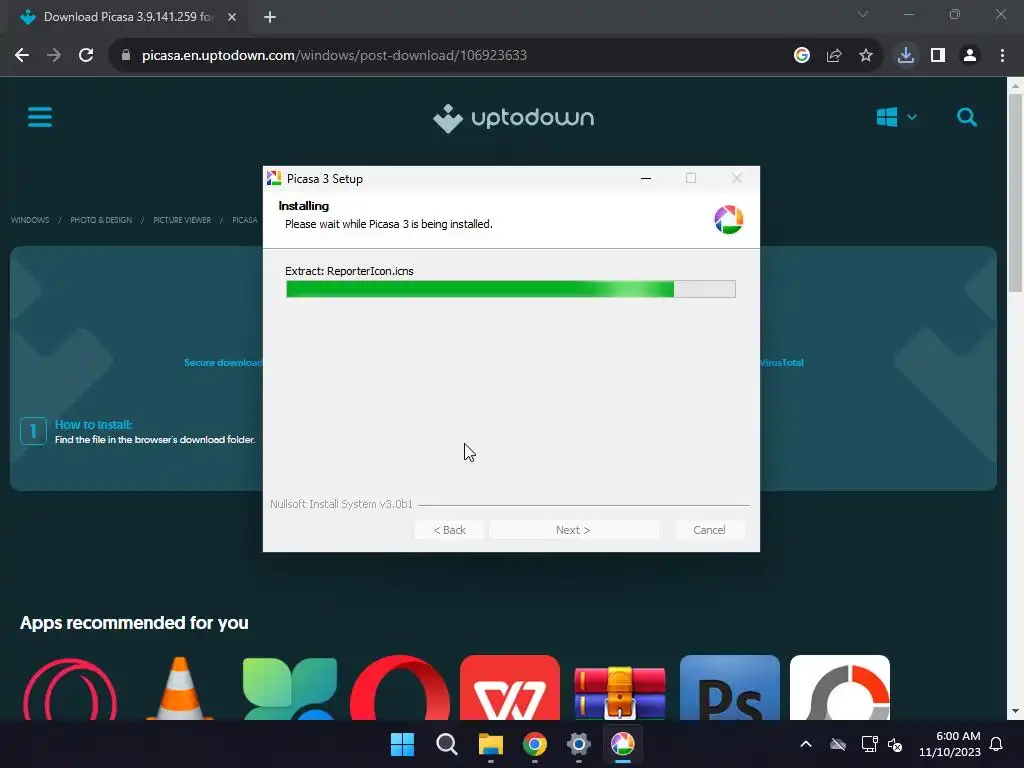Screen dimensions: 1024x768
Task: Toggle Chrome side panel
Action: tap(938, 56)
